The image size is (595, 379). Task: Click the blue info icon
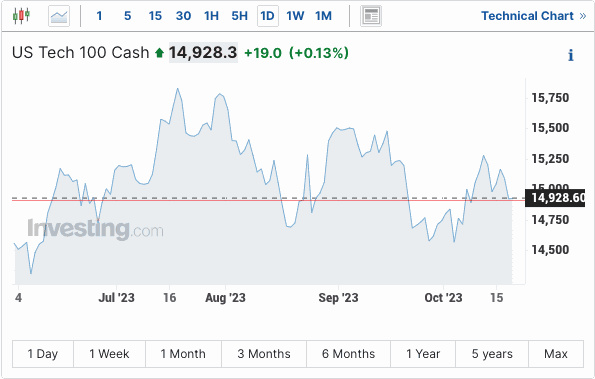click(x=570, y=55)
